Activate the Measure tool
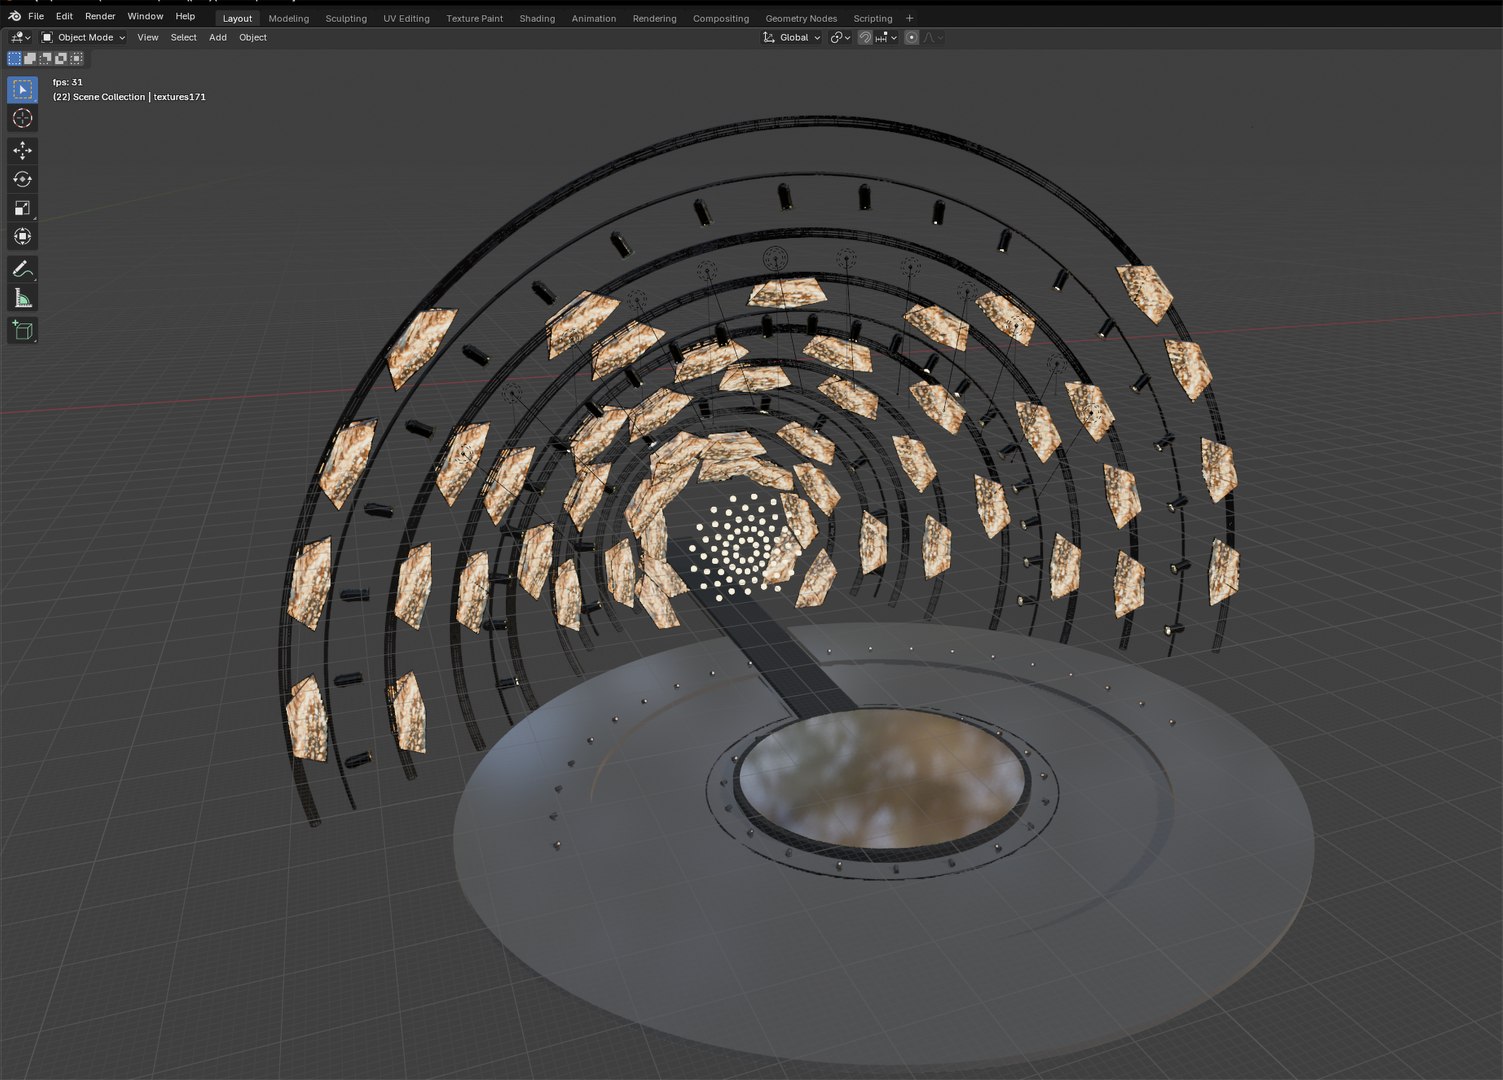The image size is (1503, 1080). pos(22,298)
